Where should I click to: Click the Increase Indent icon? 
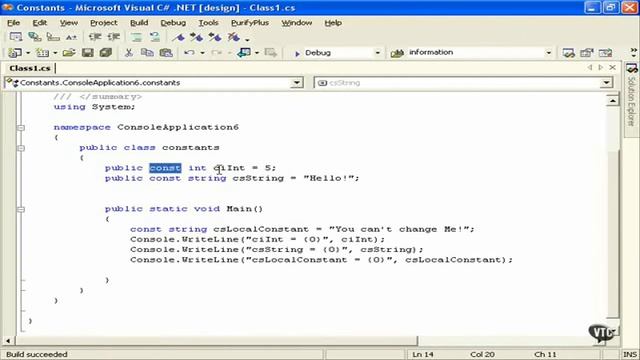click(113, 37)
